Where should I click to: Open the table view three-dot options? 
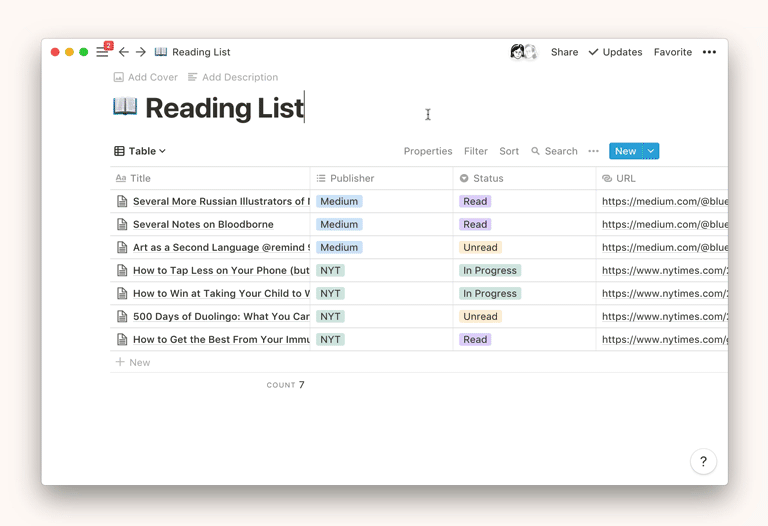pos(593,151)
